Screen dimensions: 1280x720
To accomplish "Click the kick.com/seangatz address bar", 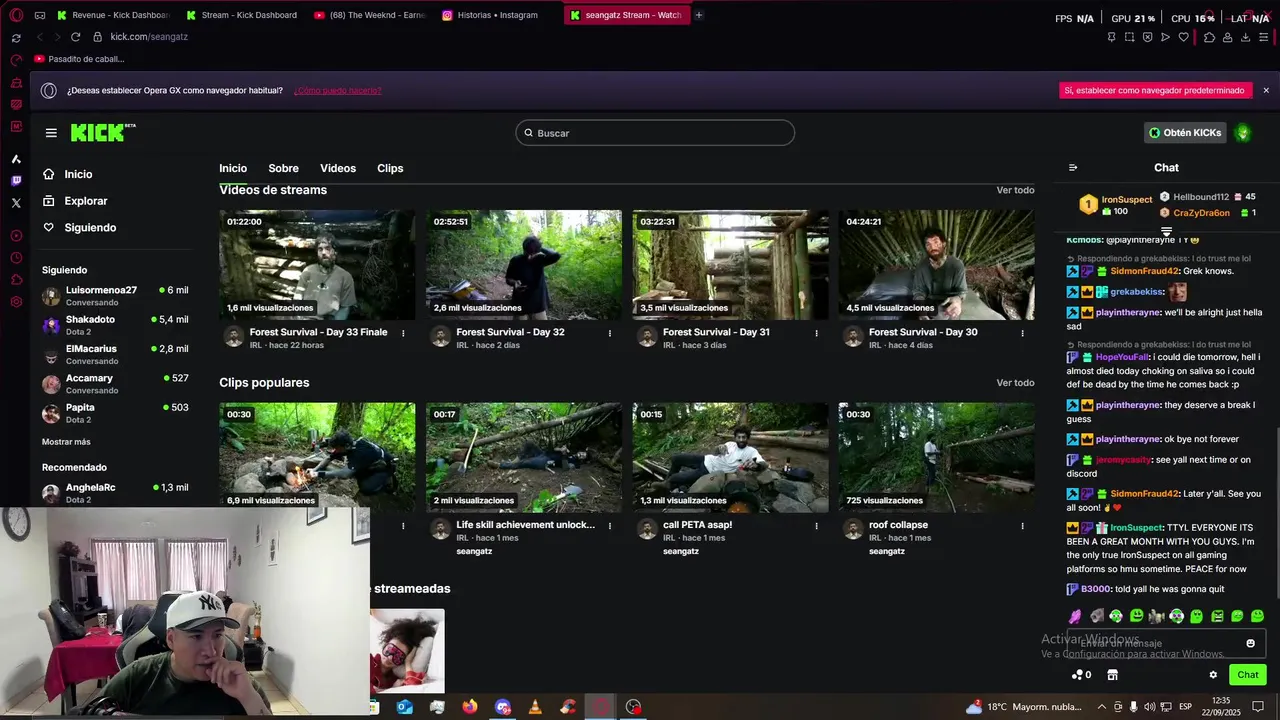I will click(x=149, y=37).
